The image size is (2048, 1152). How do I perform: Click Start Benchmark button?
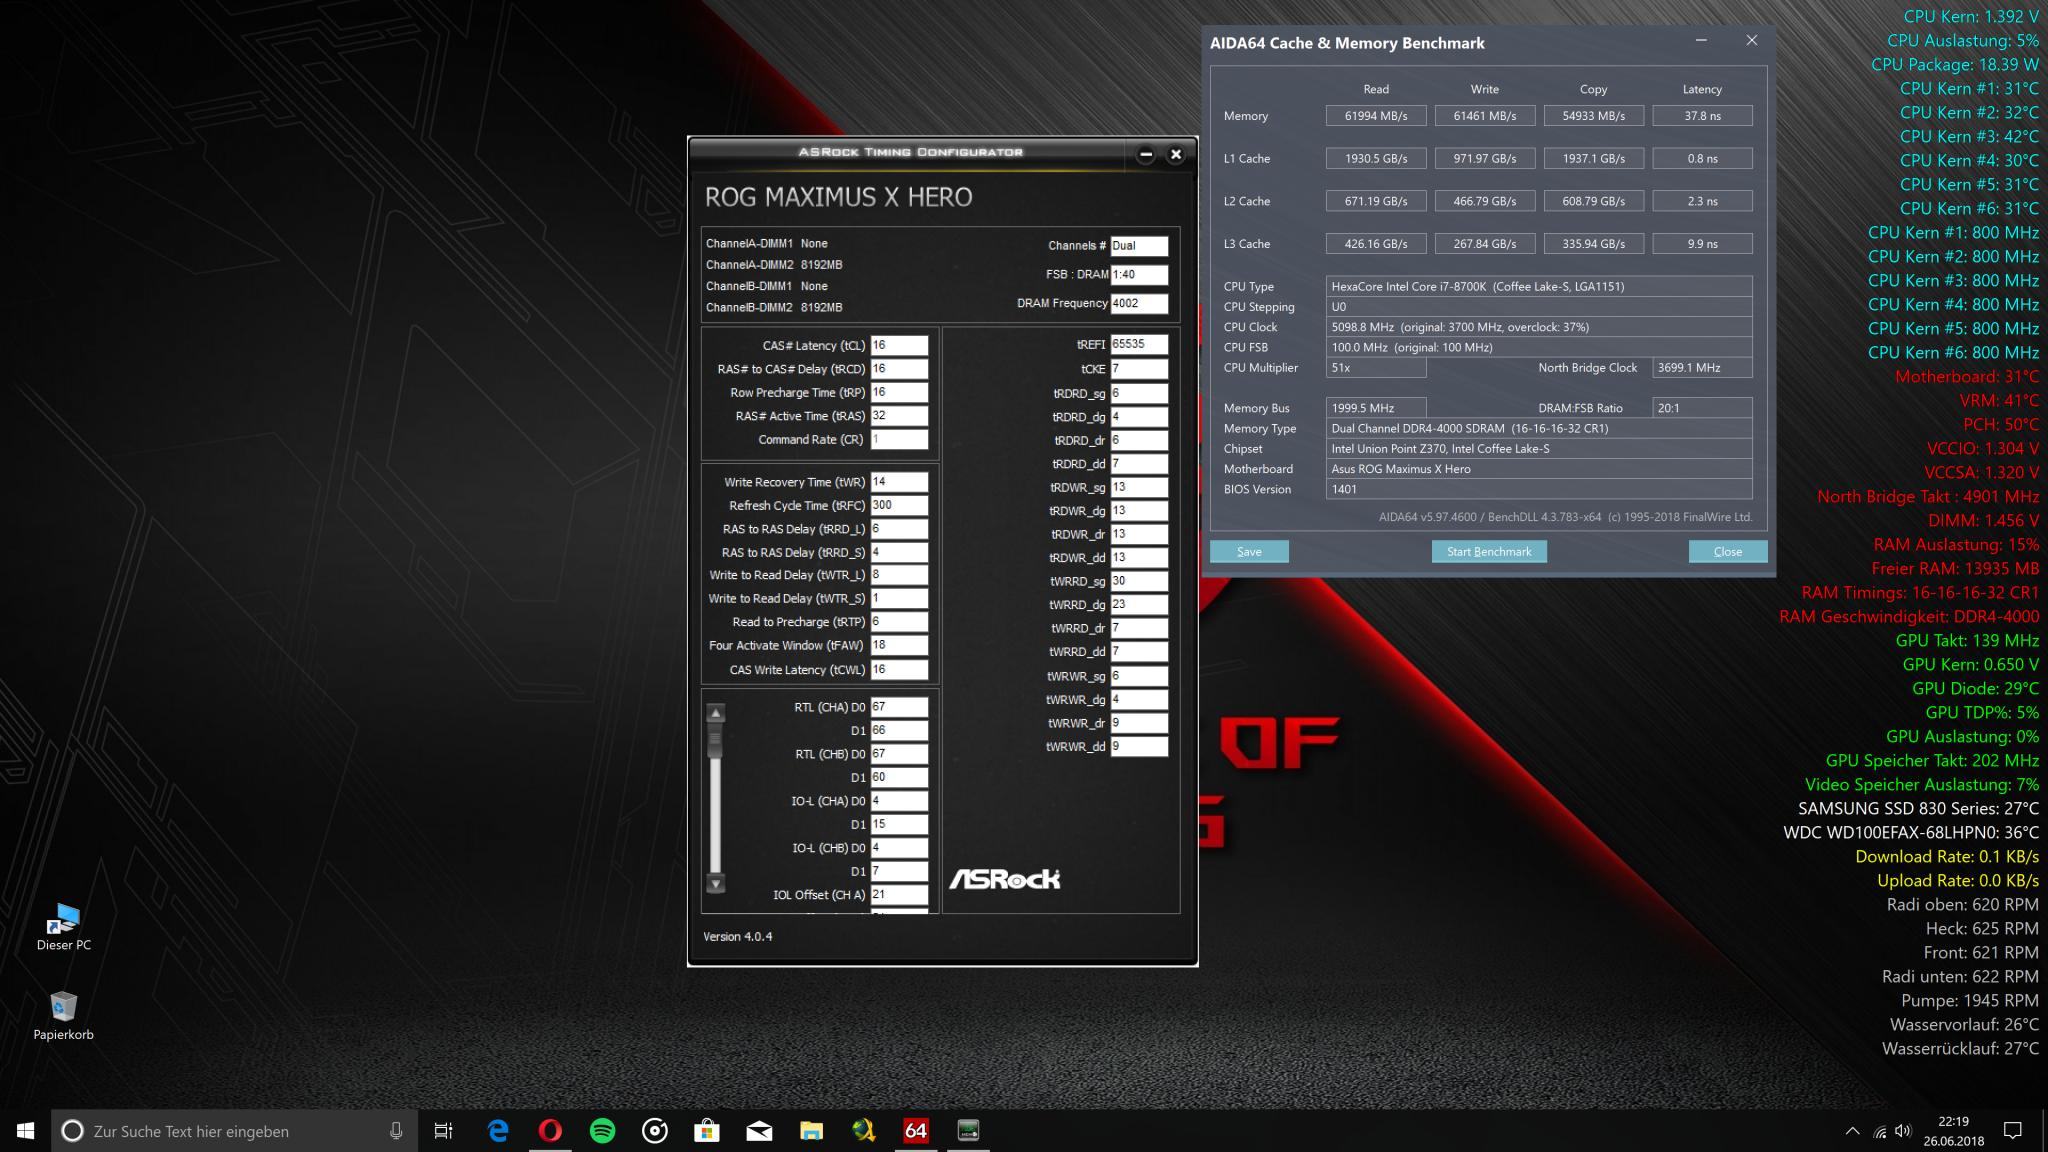click(1489, 552)
